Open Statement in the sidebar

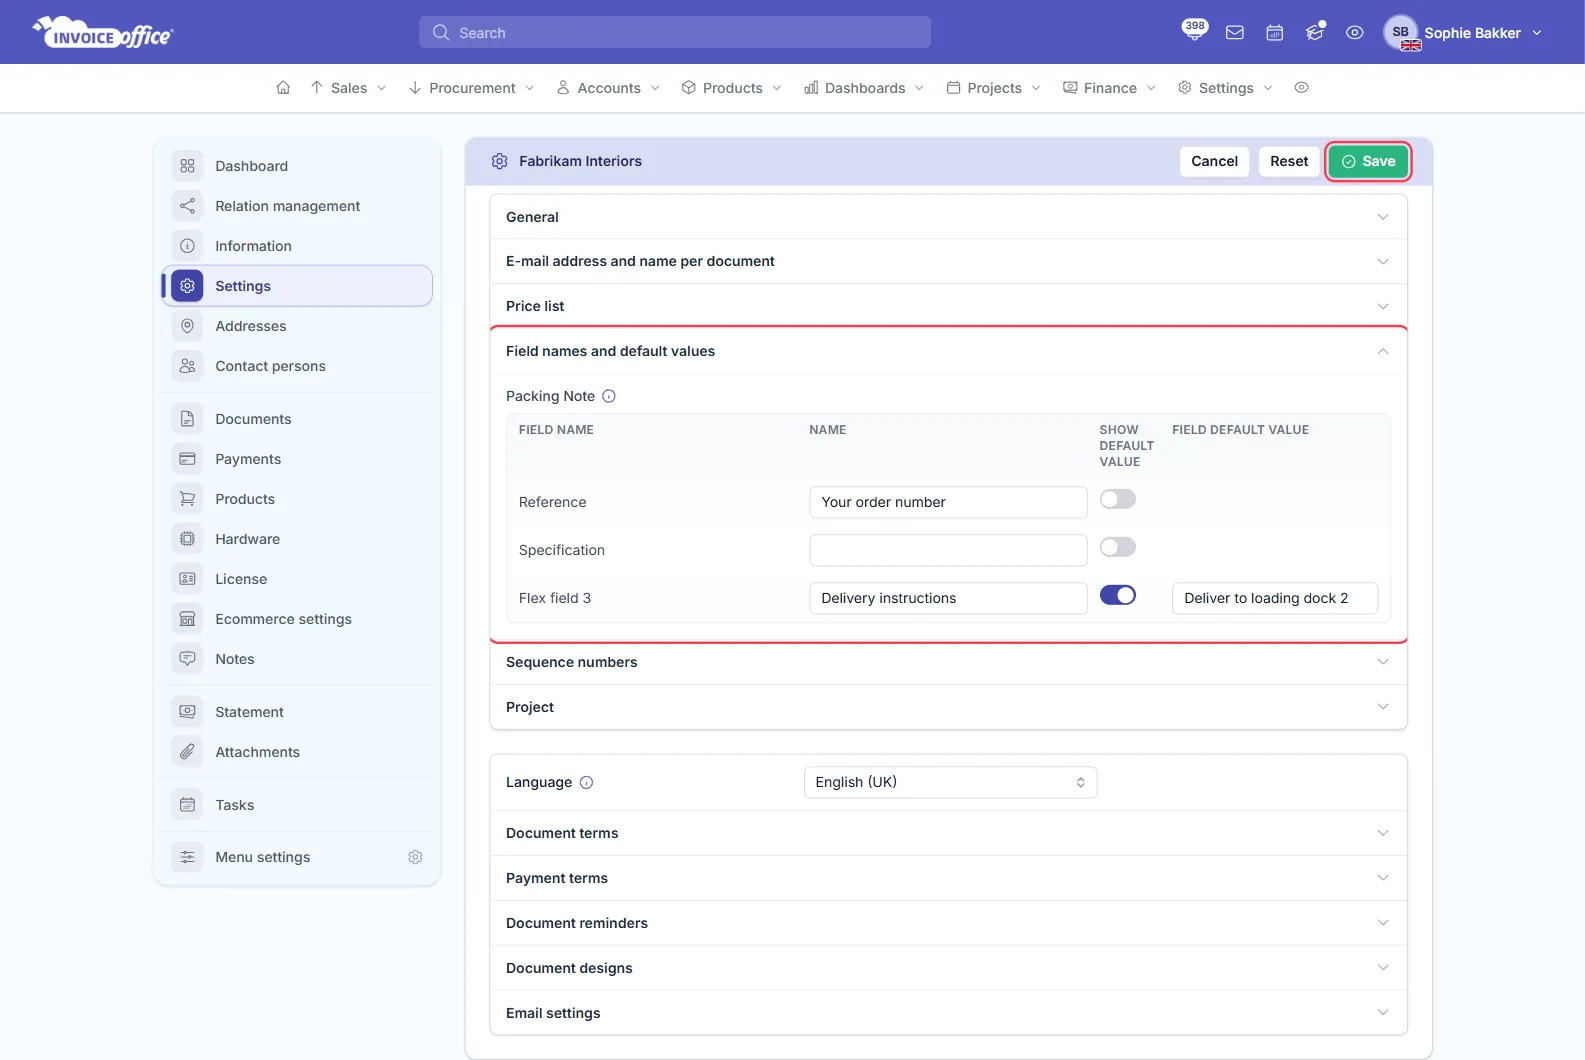tap(297, 712)
